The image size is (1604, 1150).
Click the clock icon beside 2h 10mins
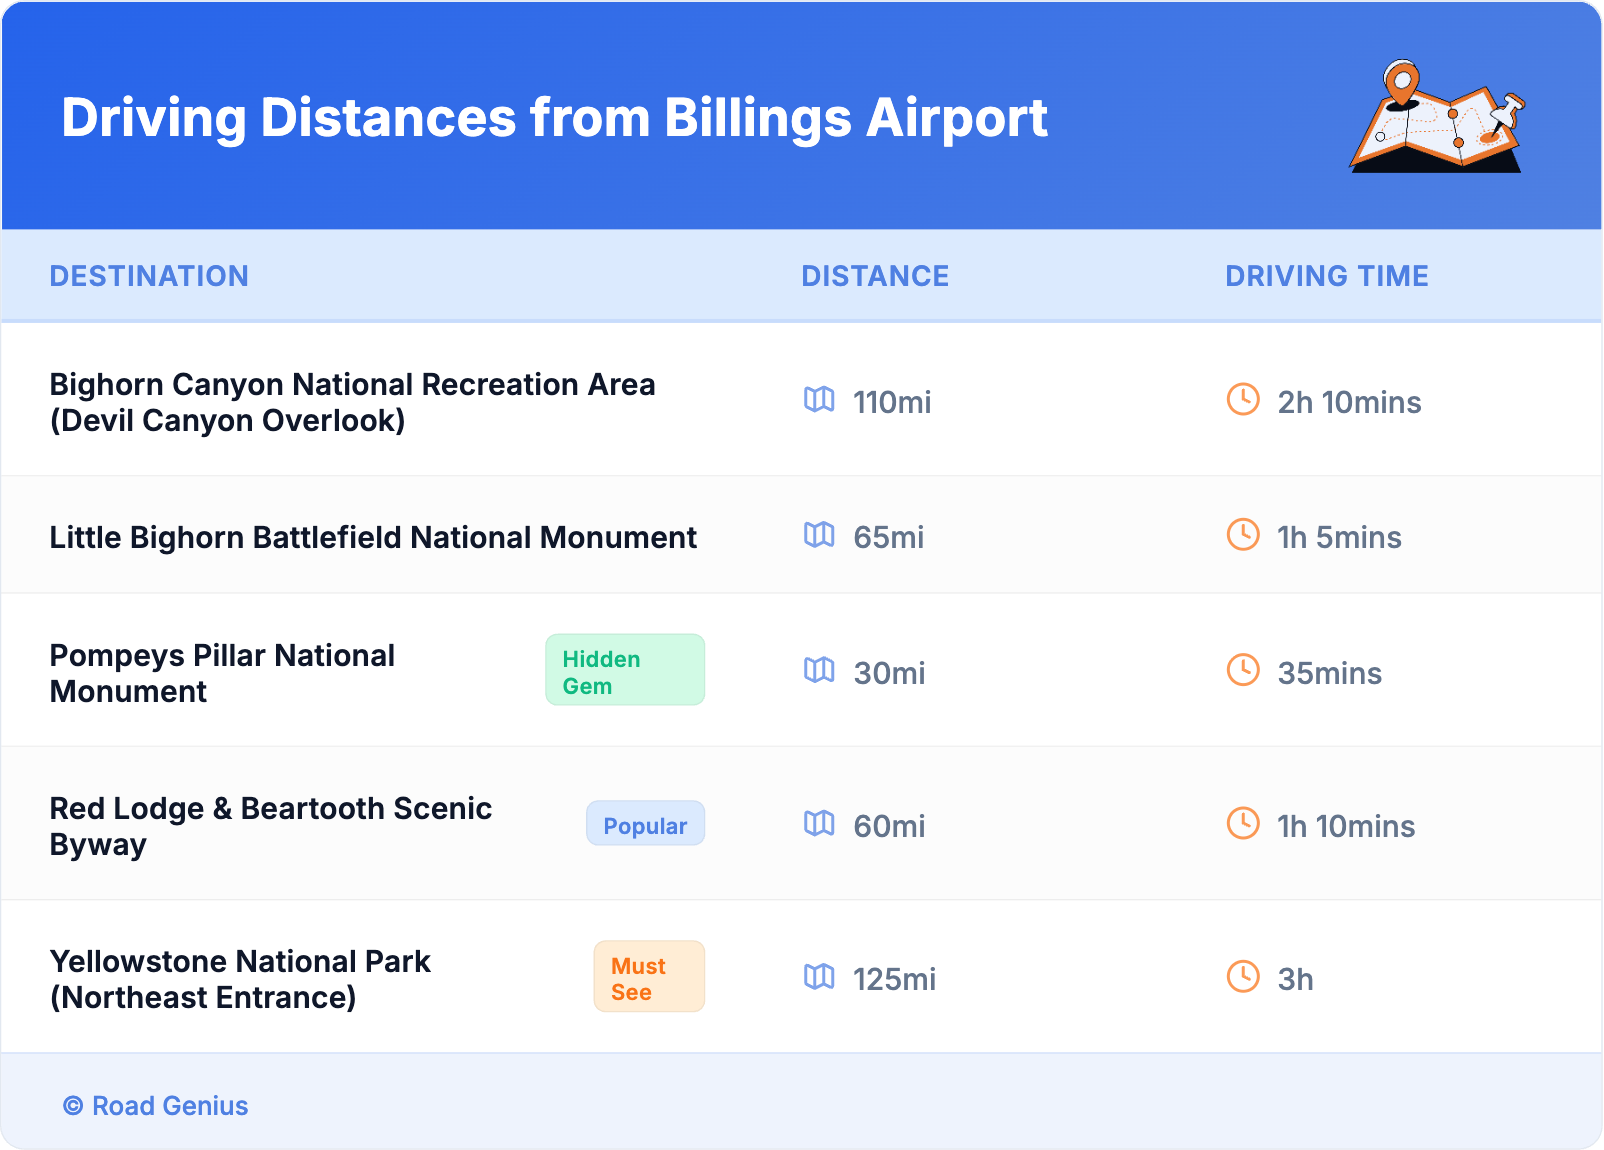1243,400
